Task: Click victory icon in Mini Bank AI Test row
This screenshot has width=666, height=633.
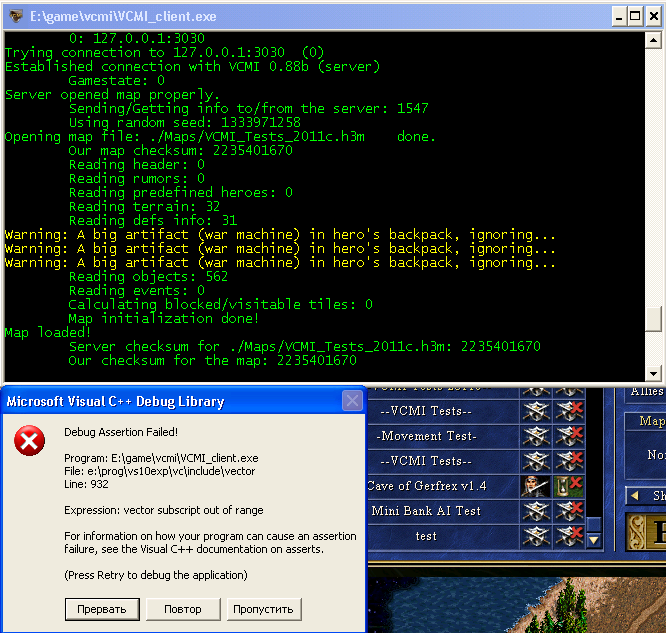Action: coord(537,511)
